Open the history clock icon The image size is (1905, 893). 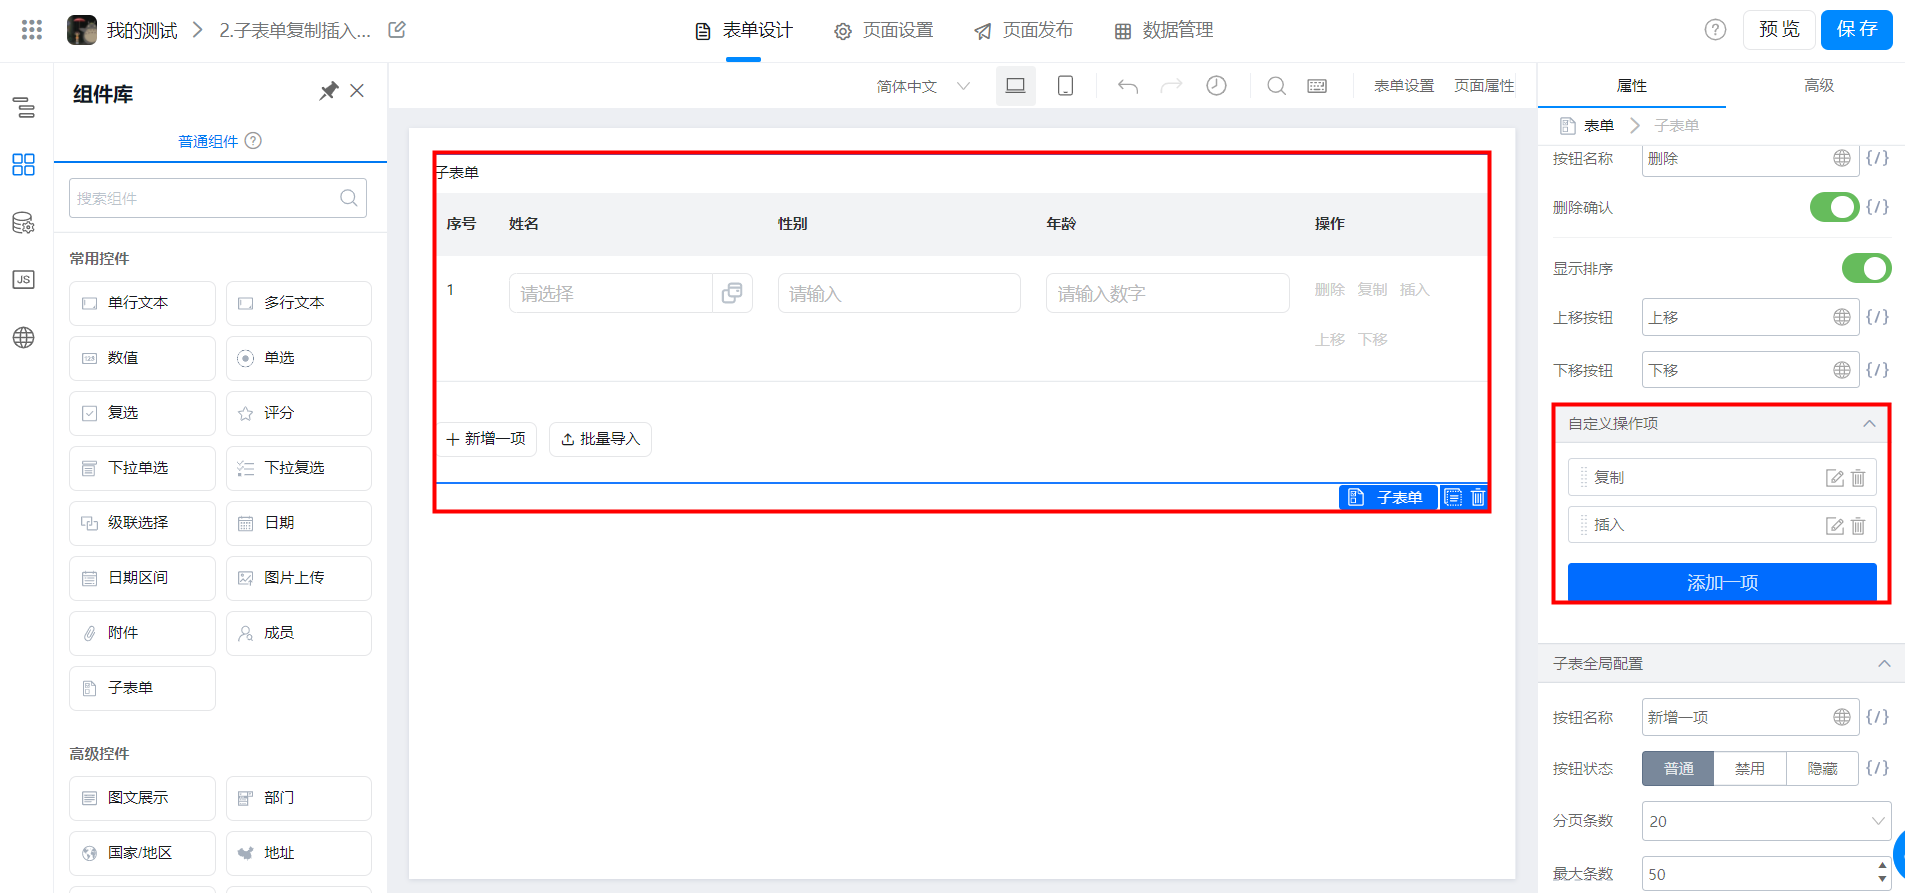click(1216, 86)
